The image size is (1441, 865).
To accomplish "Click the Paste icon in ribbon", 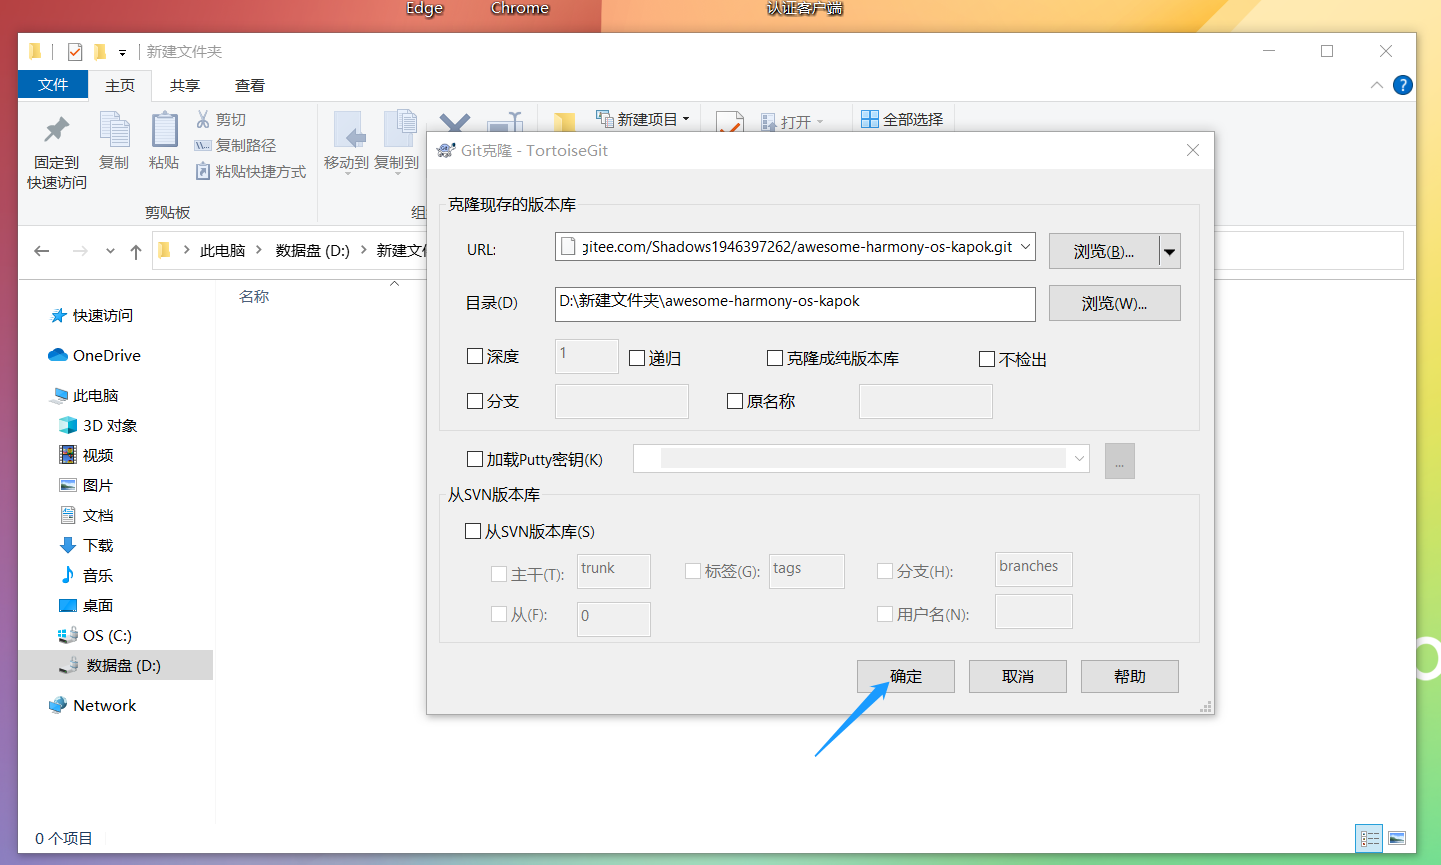I will tap(164, 130).
